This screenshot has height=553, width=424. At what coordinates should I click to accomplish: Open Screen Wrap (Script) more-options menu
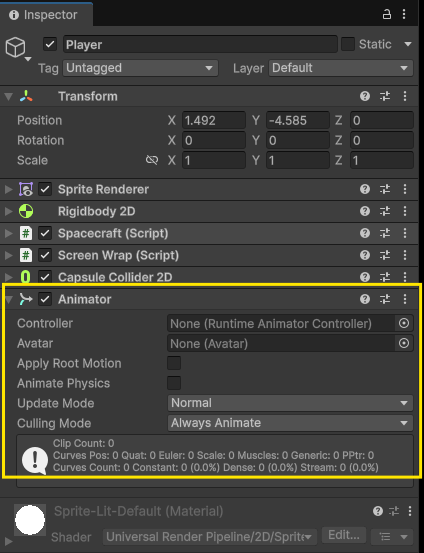(x=405, y=255)
